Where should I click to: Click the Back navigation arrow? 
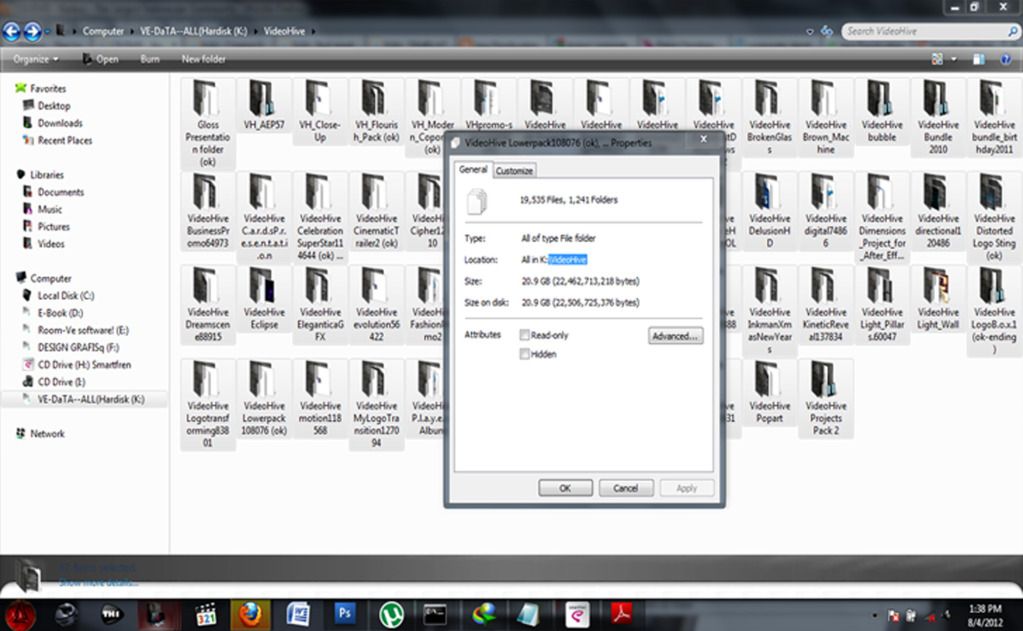pyautogui.click(x=11, y=31)
